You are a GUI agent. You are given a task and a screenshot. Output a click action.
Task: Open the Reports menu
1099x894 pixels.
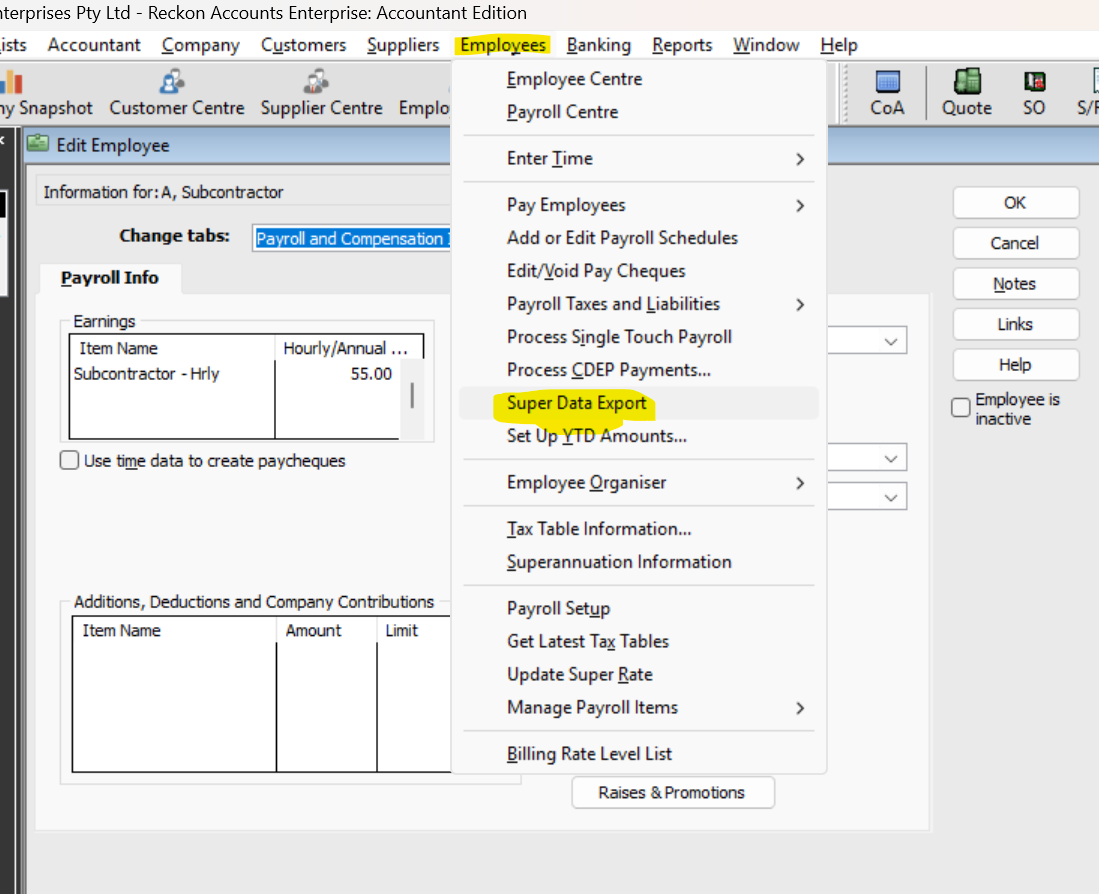pyautogui.click(x=682, y=45)
